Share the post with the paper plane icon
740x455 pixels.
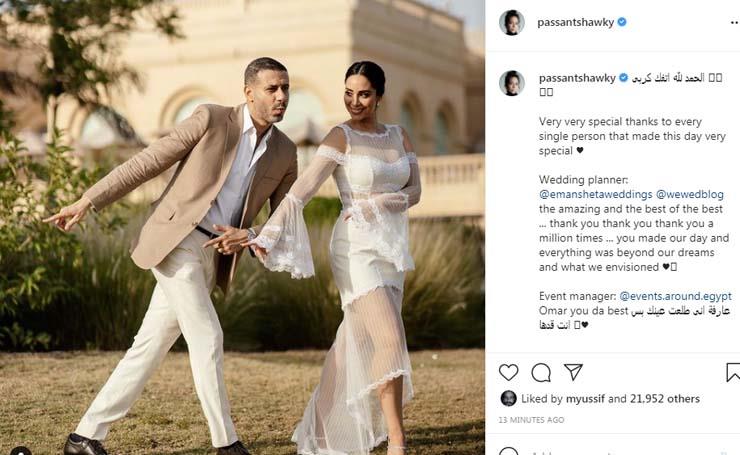coord(573,372)
